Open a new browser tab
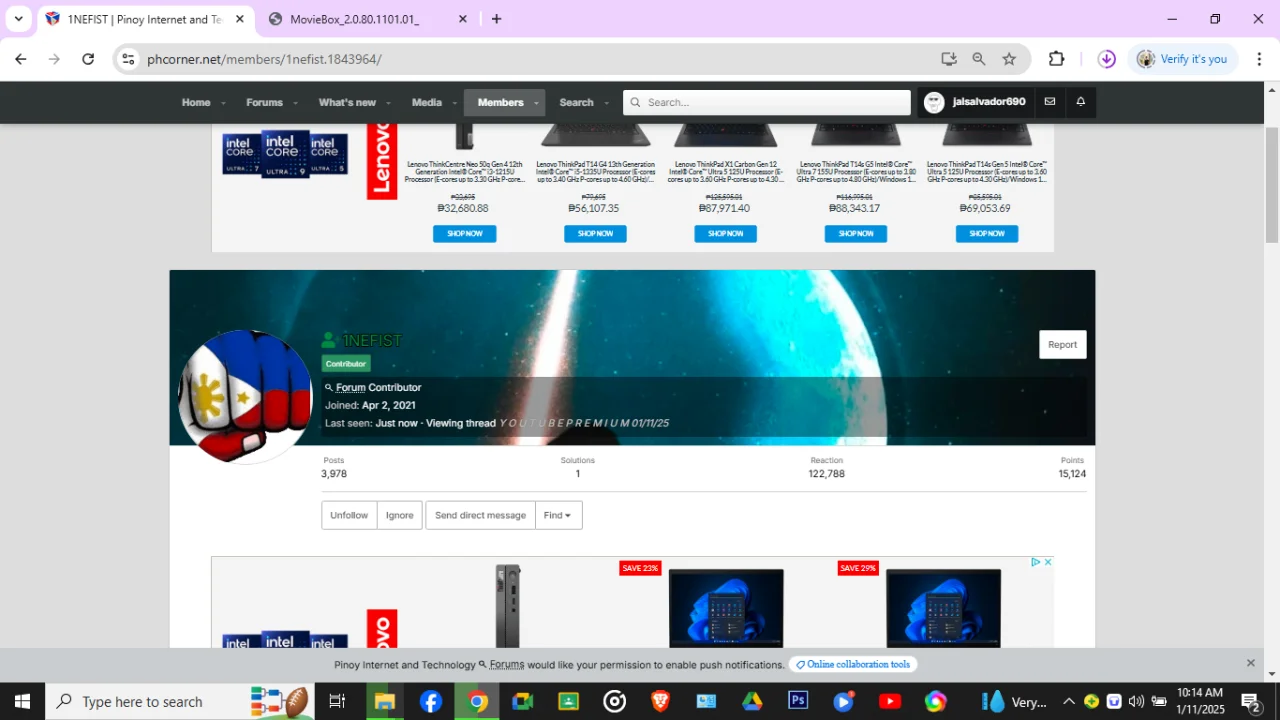Image resolution: width=1280 pixels, height=720 pixels. [x=496, y=19]
